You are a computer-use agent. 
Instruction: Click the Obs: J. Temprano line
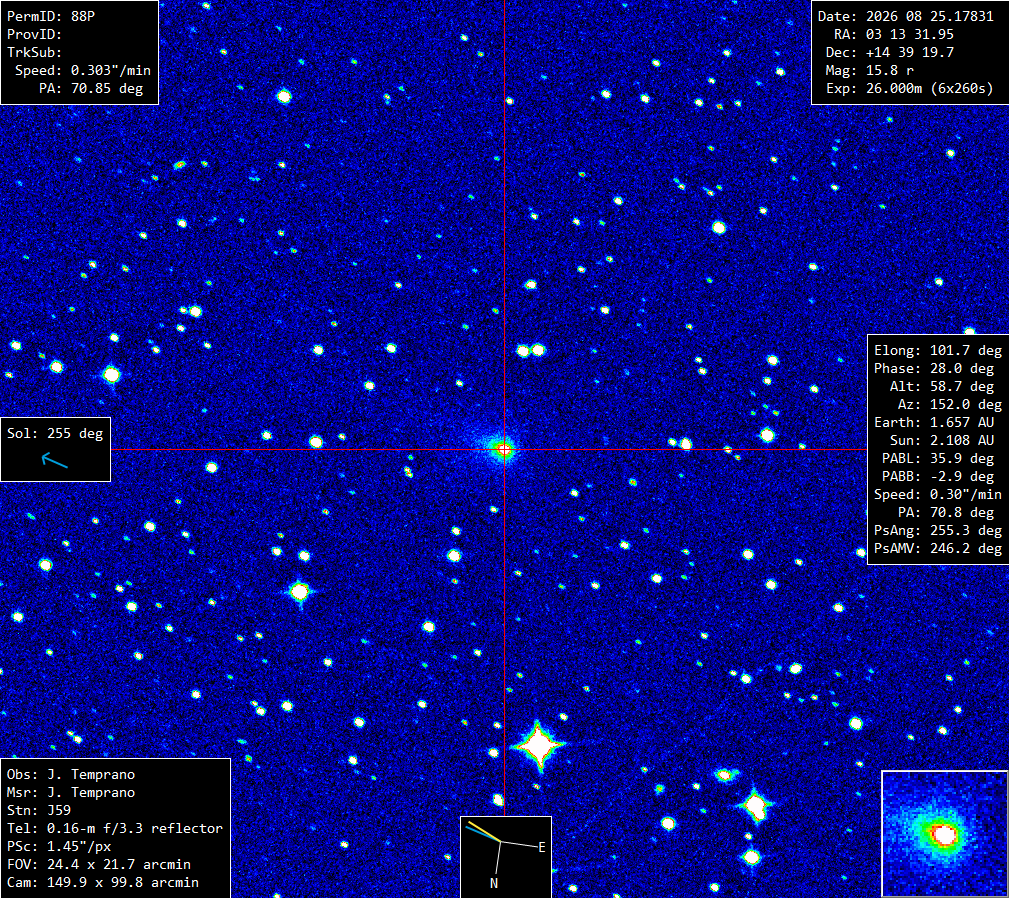point(71,774)
